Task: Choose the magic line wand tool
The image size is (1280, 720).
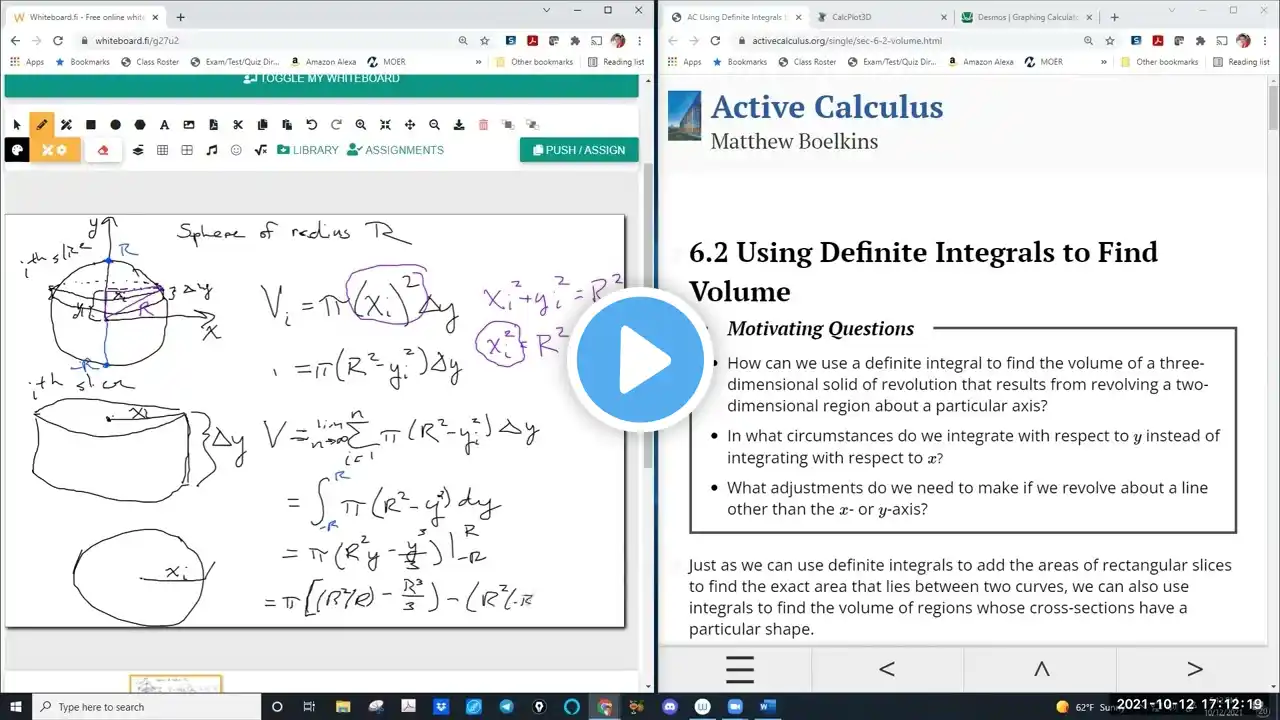Action: coord(66,125)
